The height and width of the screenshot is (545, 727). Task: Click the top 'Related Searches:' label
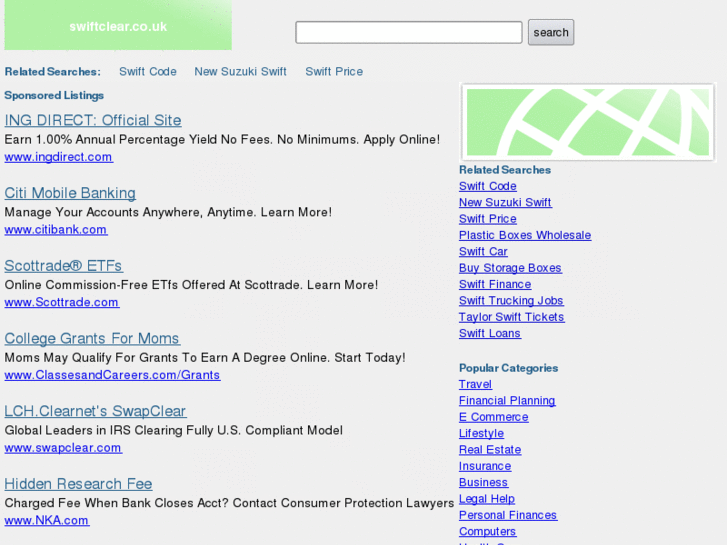[52, 72]
